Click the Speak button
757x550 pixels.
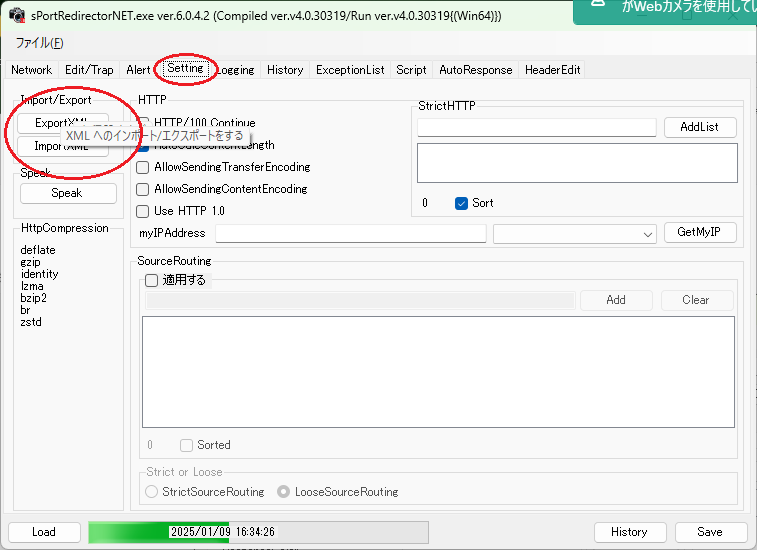pyautogui.click(x=68, y=193)
